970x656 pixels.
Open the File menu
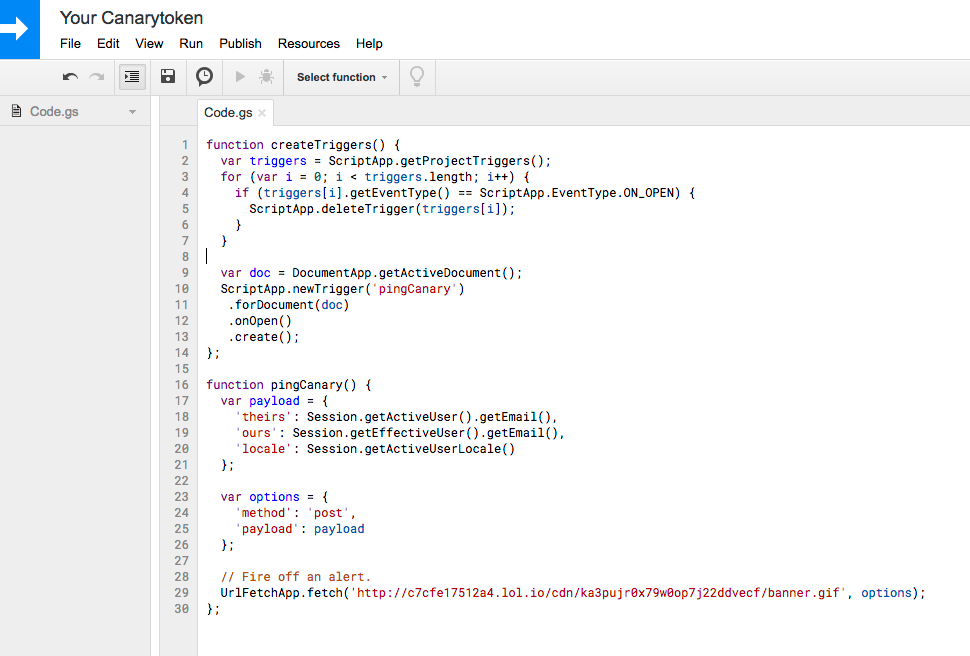tap(70, 43)
